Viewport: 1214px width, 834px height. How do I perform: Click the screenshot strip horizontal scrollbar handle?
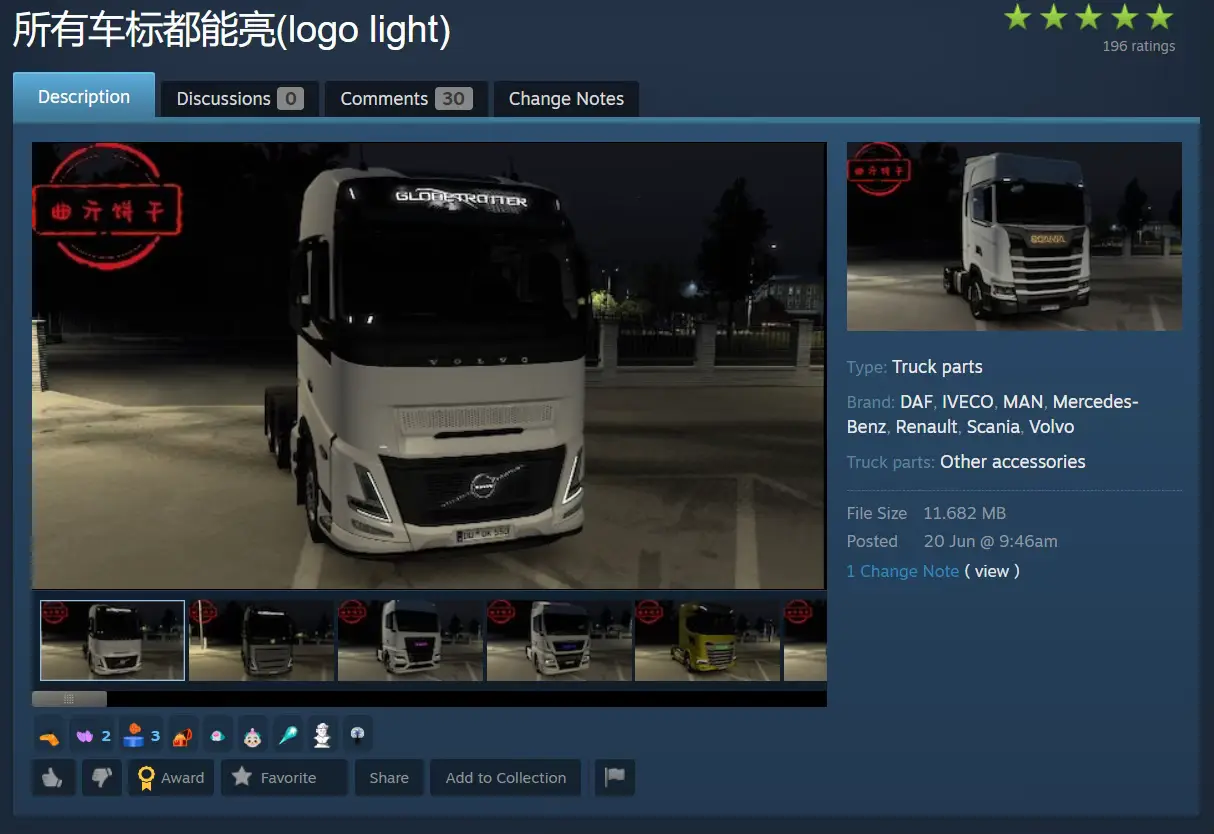point(69,699)
